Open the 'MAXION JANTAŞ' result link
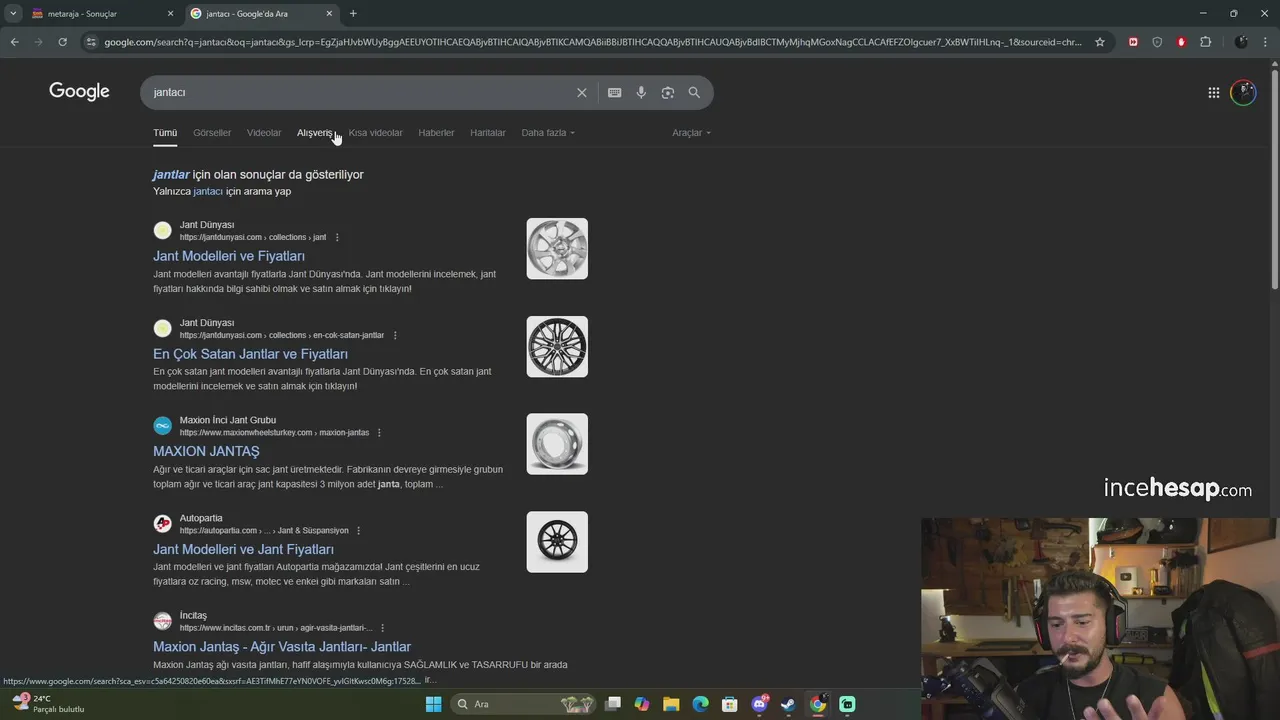This screenshot has height=720, width=1280. tap(206, 451)
